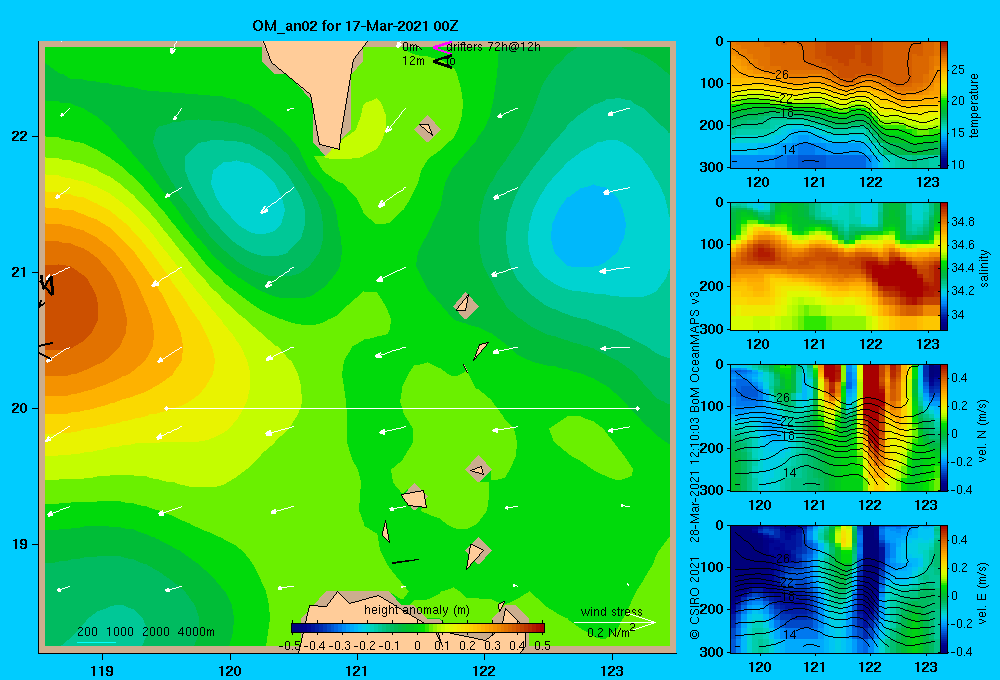Click latitude label 19 on the main map axis
The height and width of the screenshot is (680, 1000).
click(x=20, y=544)
